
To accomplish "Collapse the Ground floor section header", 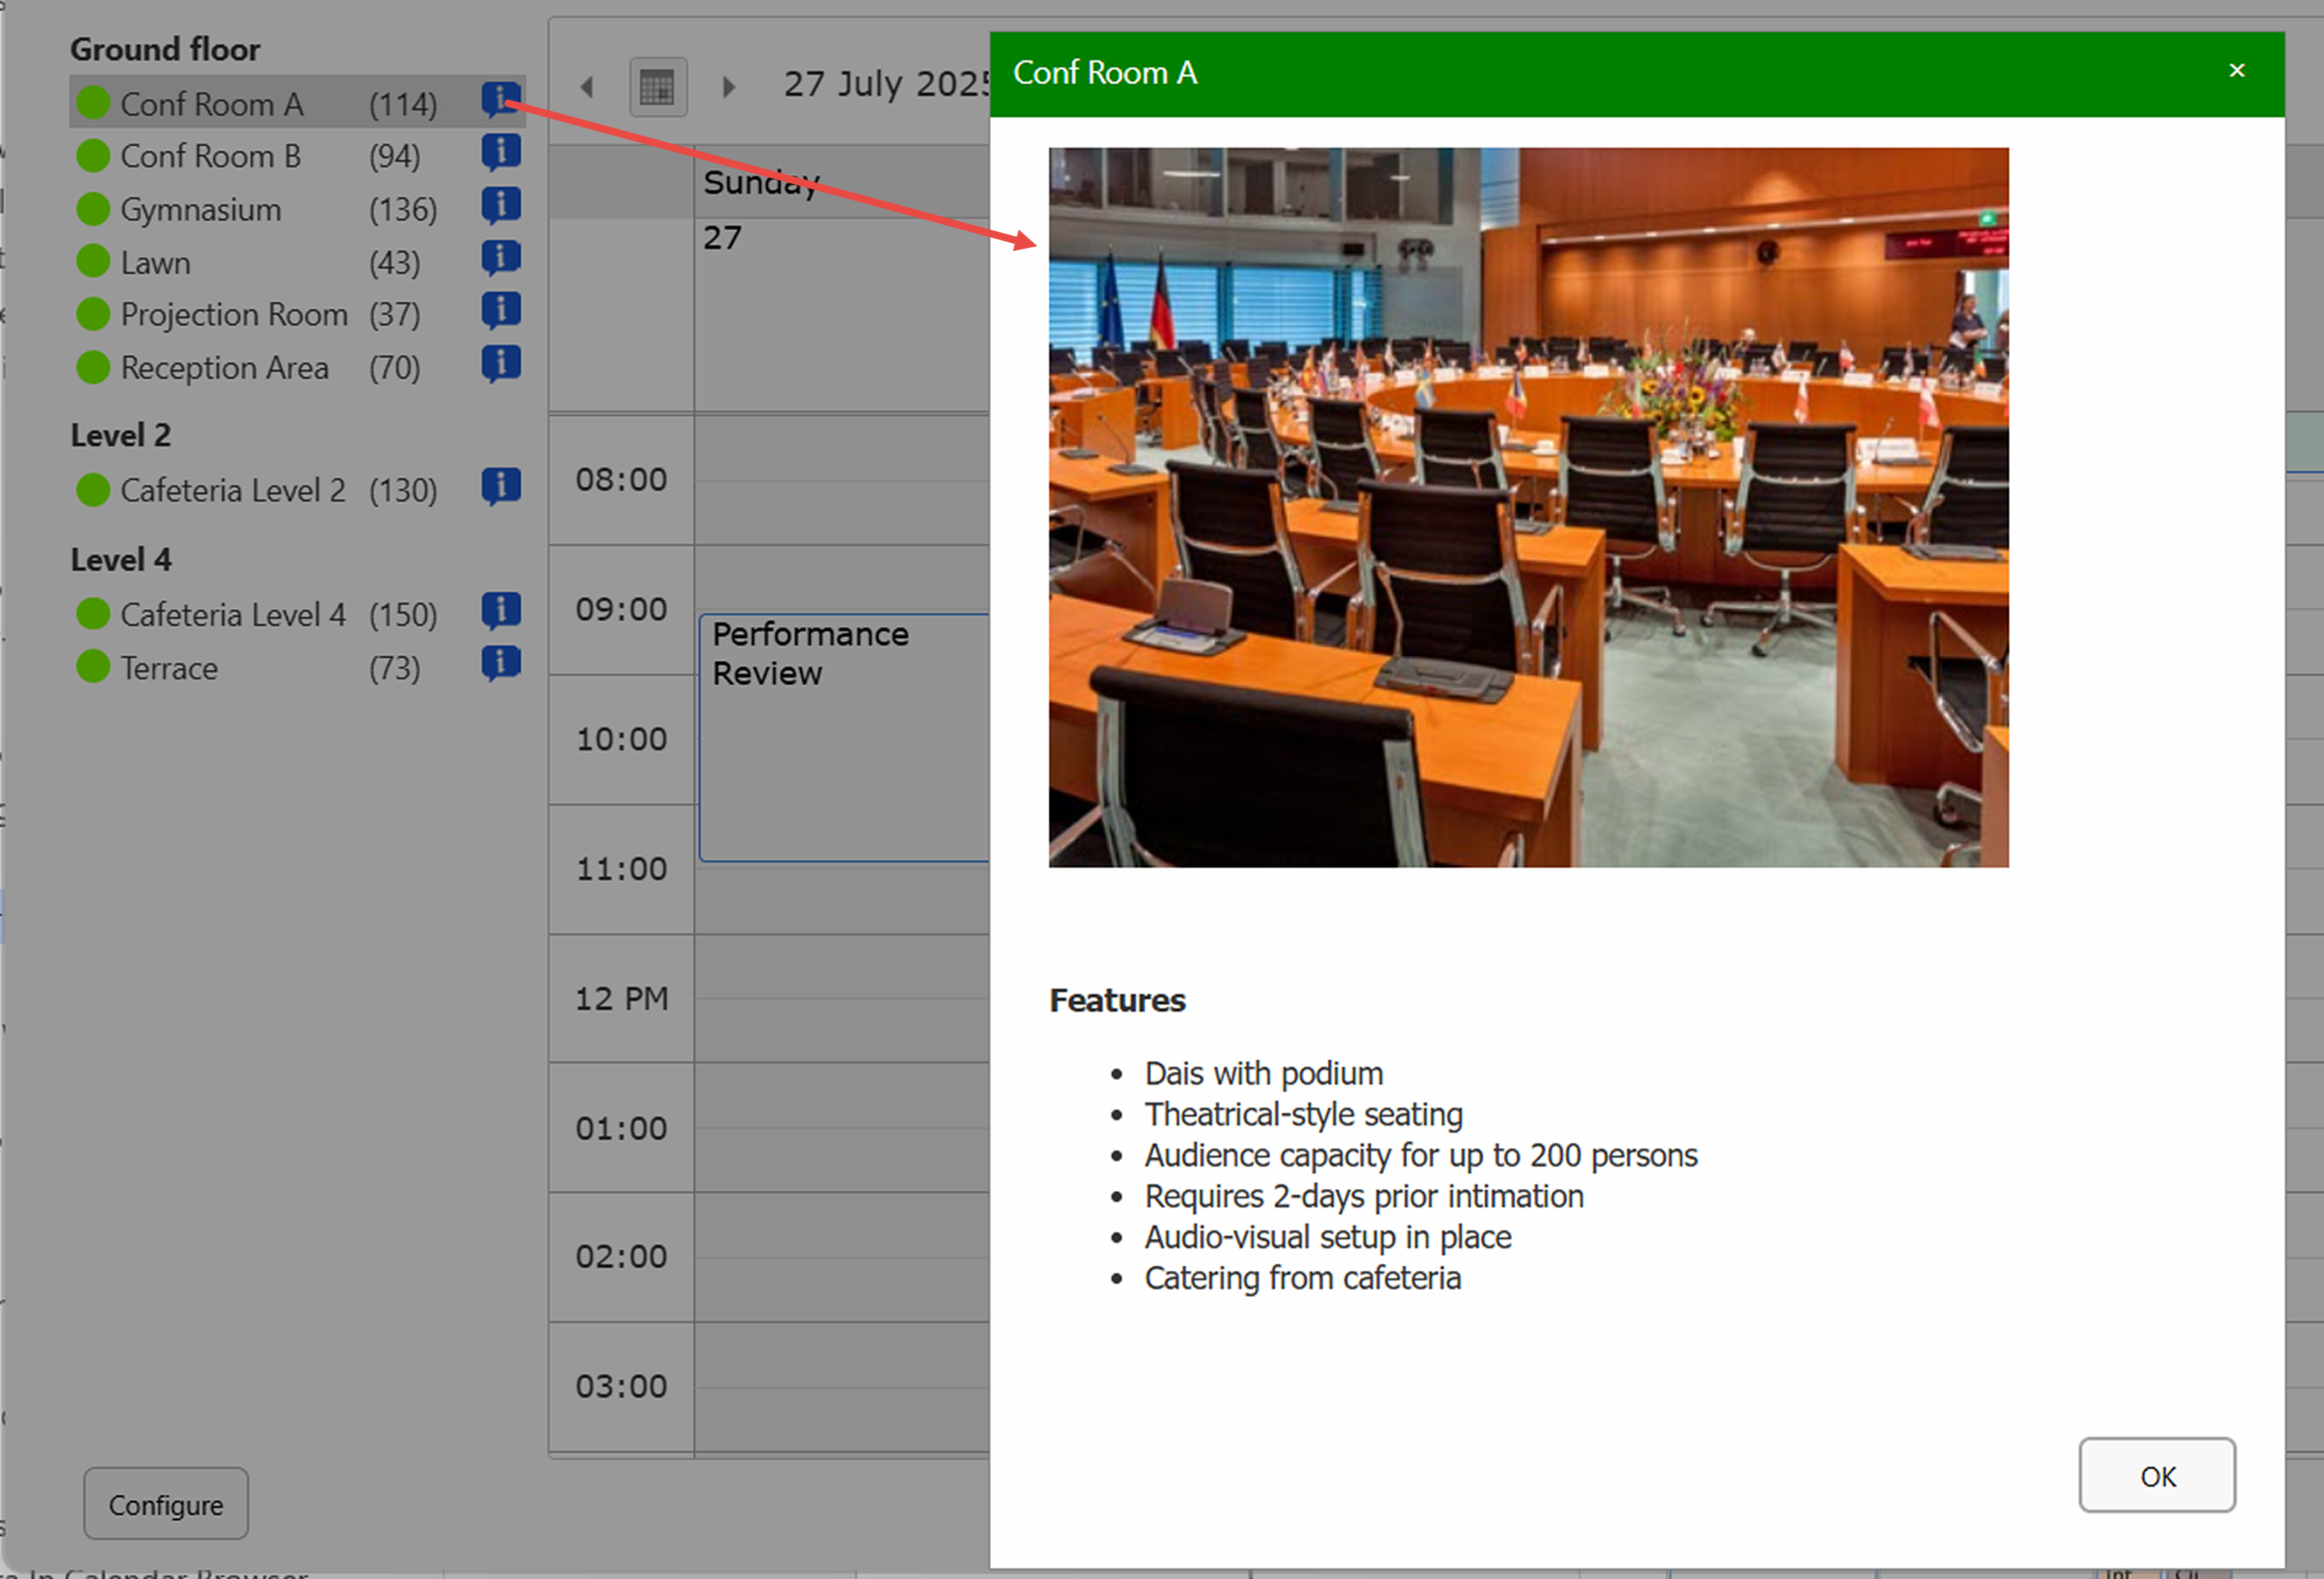I will click(165, 48).
